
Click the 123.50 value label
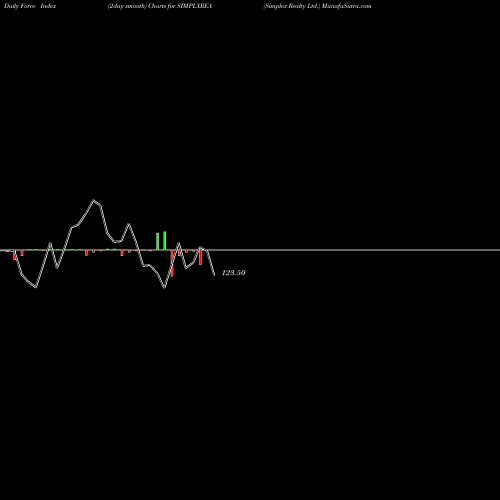click(x=234, y=273)
